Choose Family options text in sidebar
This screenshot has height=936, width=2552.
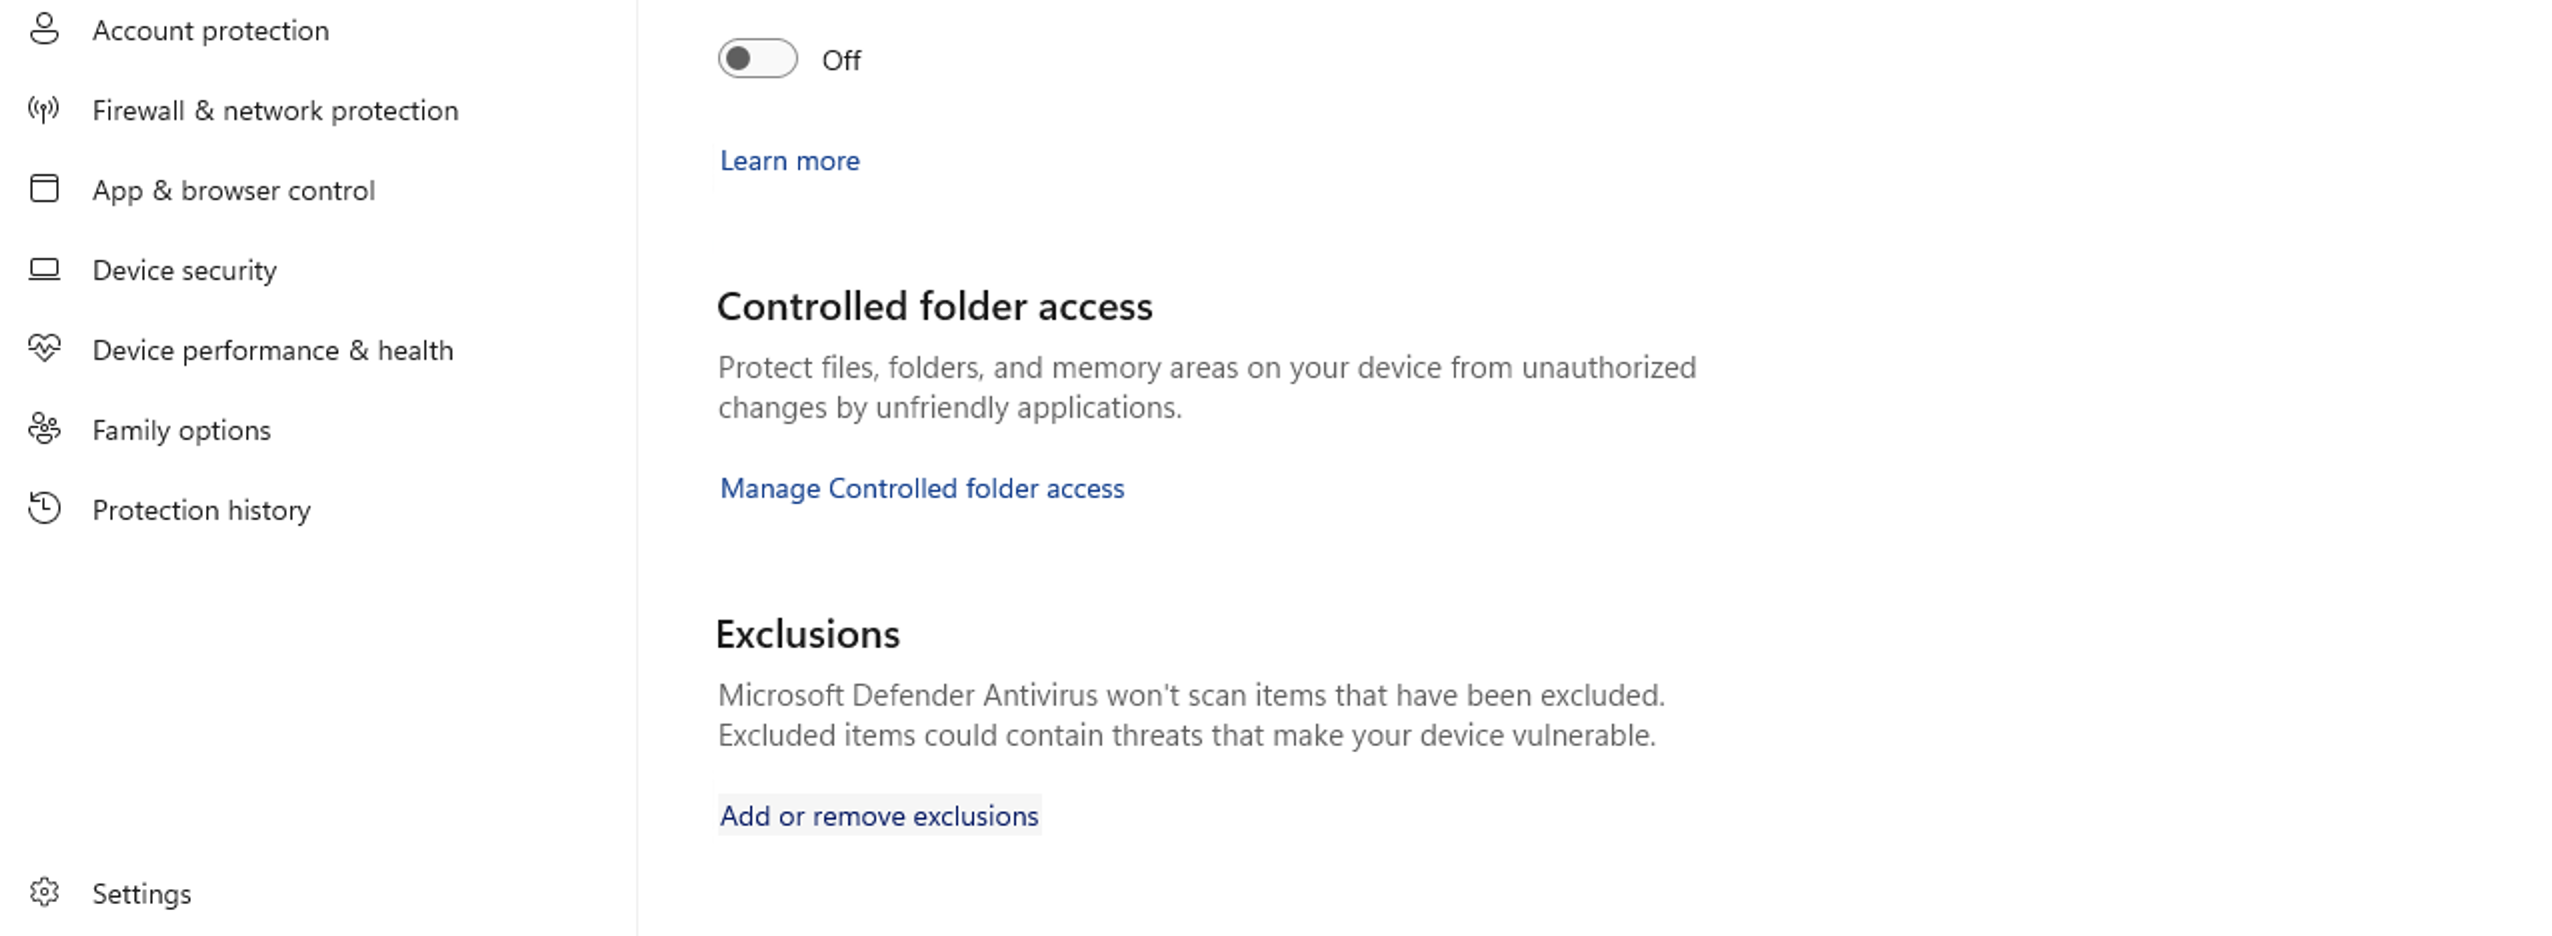181,431
